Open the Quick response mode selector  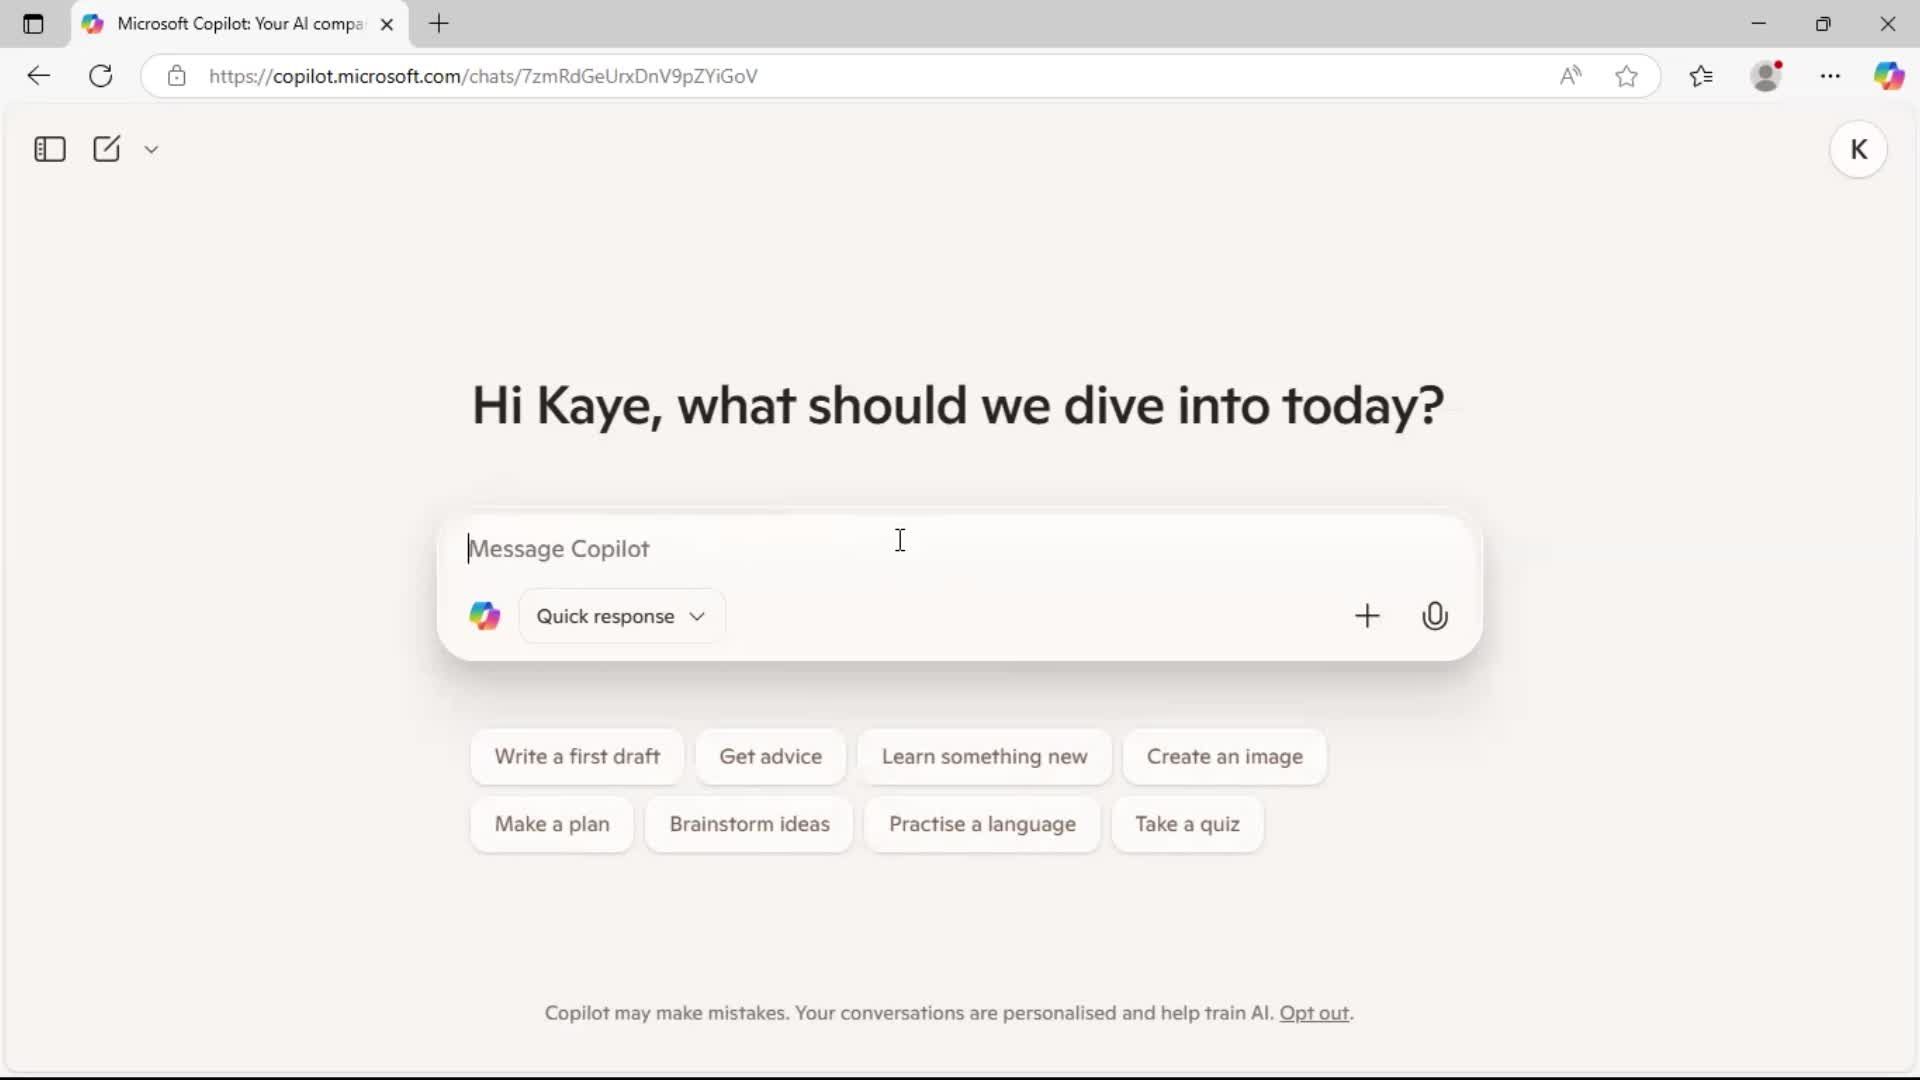pyautogui.click(x=621, y=615)
